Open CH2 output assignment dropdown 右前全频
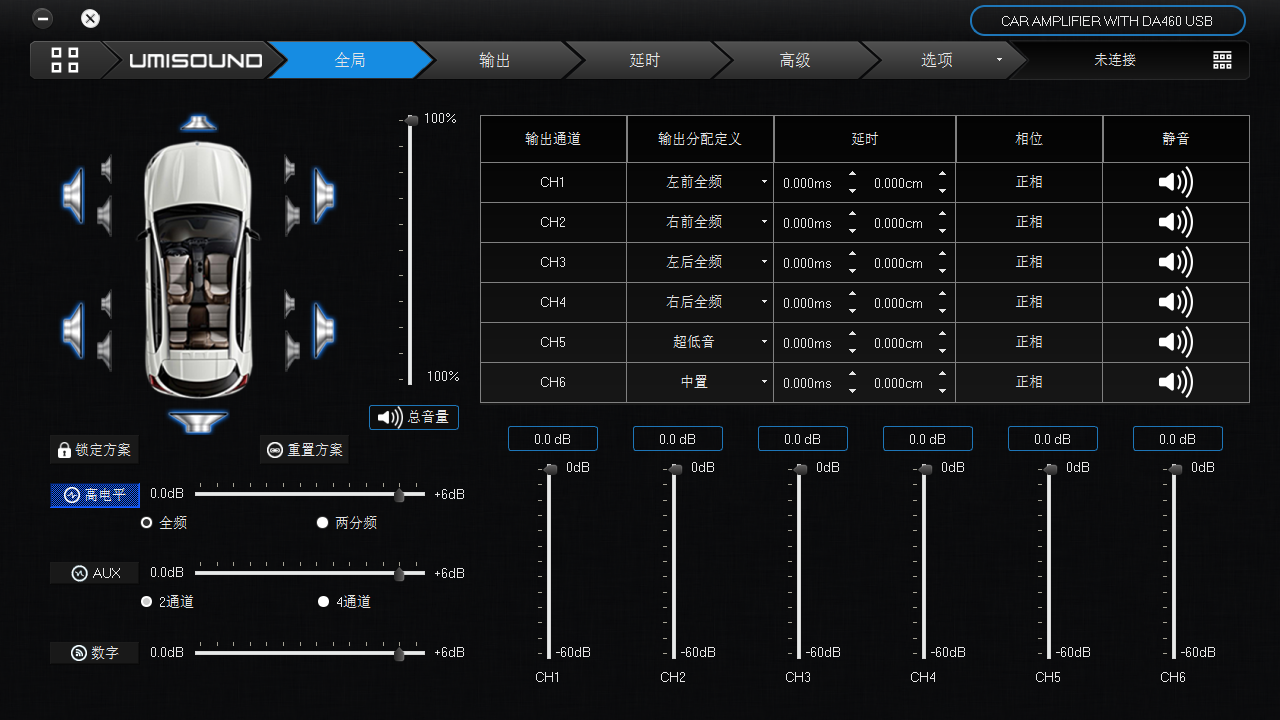Image resolution: width=1280 pixels, height=720 pixels. coord(700,222)
